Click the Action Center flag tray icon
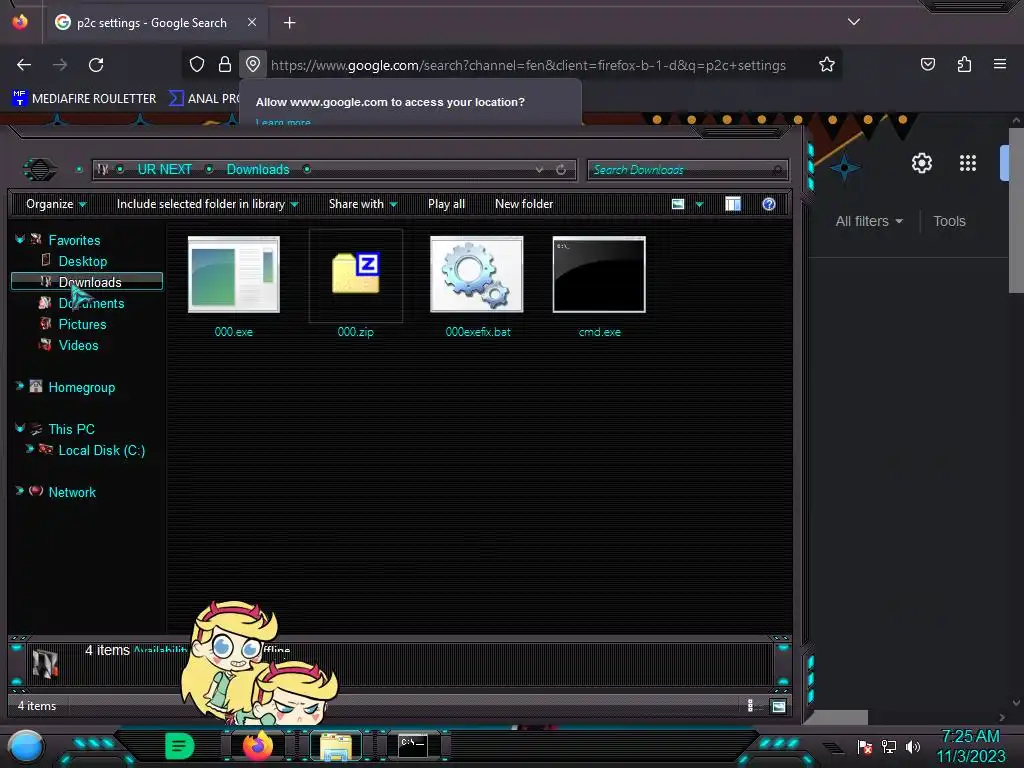1024x768 pixels. click(865, 746)
